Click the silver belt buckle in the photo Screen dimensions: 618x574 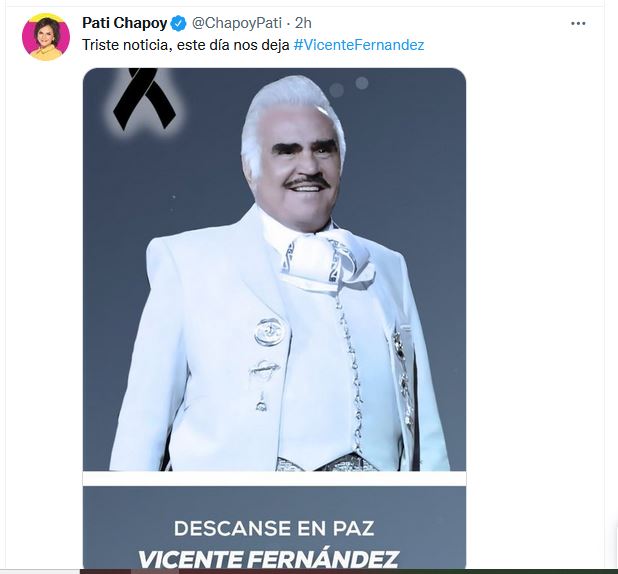[x=327, y=463]
